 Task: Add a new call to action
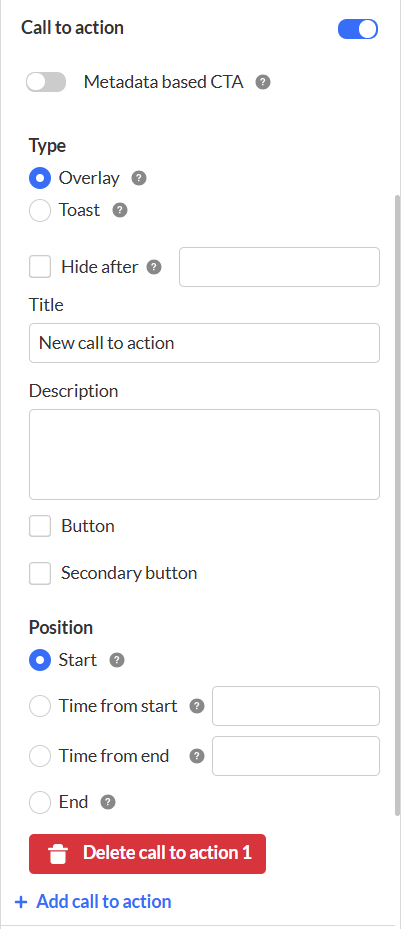tap(94, 902)
